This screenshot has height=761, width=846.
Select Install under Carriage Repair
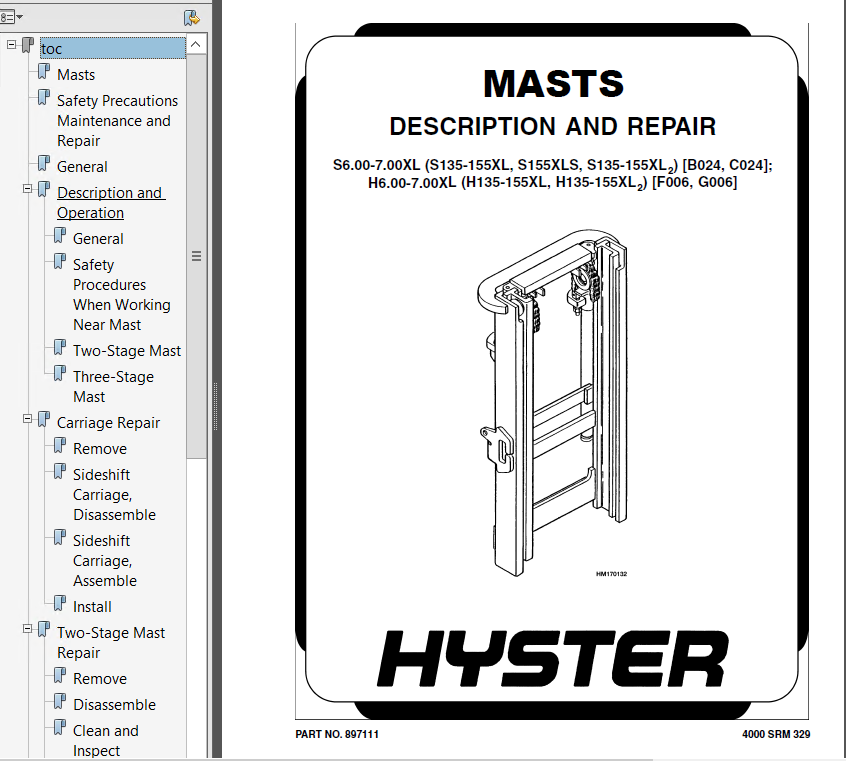pos(92,607)
